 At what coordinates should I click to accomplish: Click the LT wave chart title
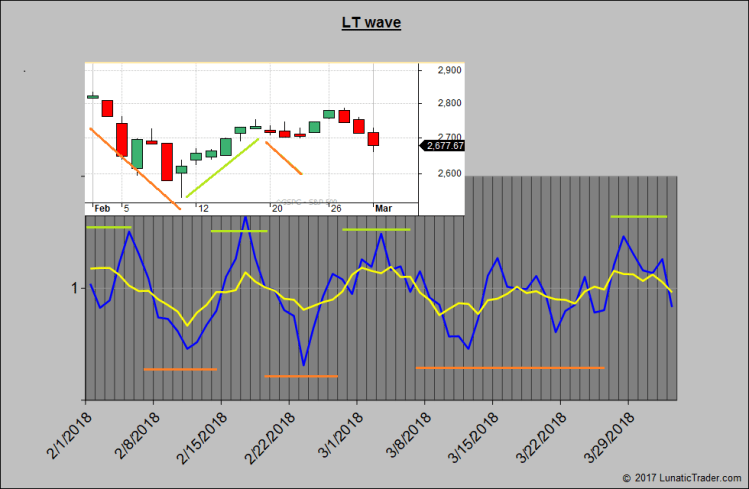click(x=370, y=22)
